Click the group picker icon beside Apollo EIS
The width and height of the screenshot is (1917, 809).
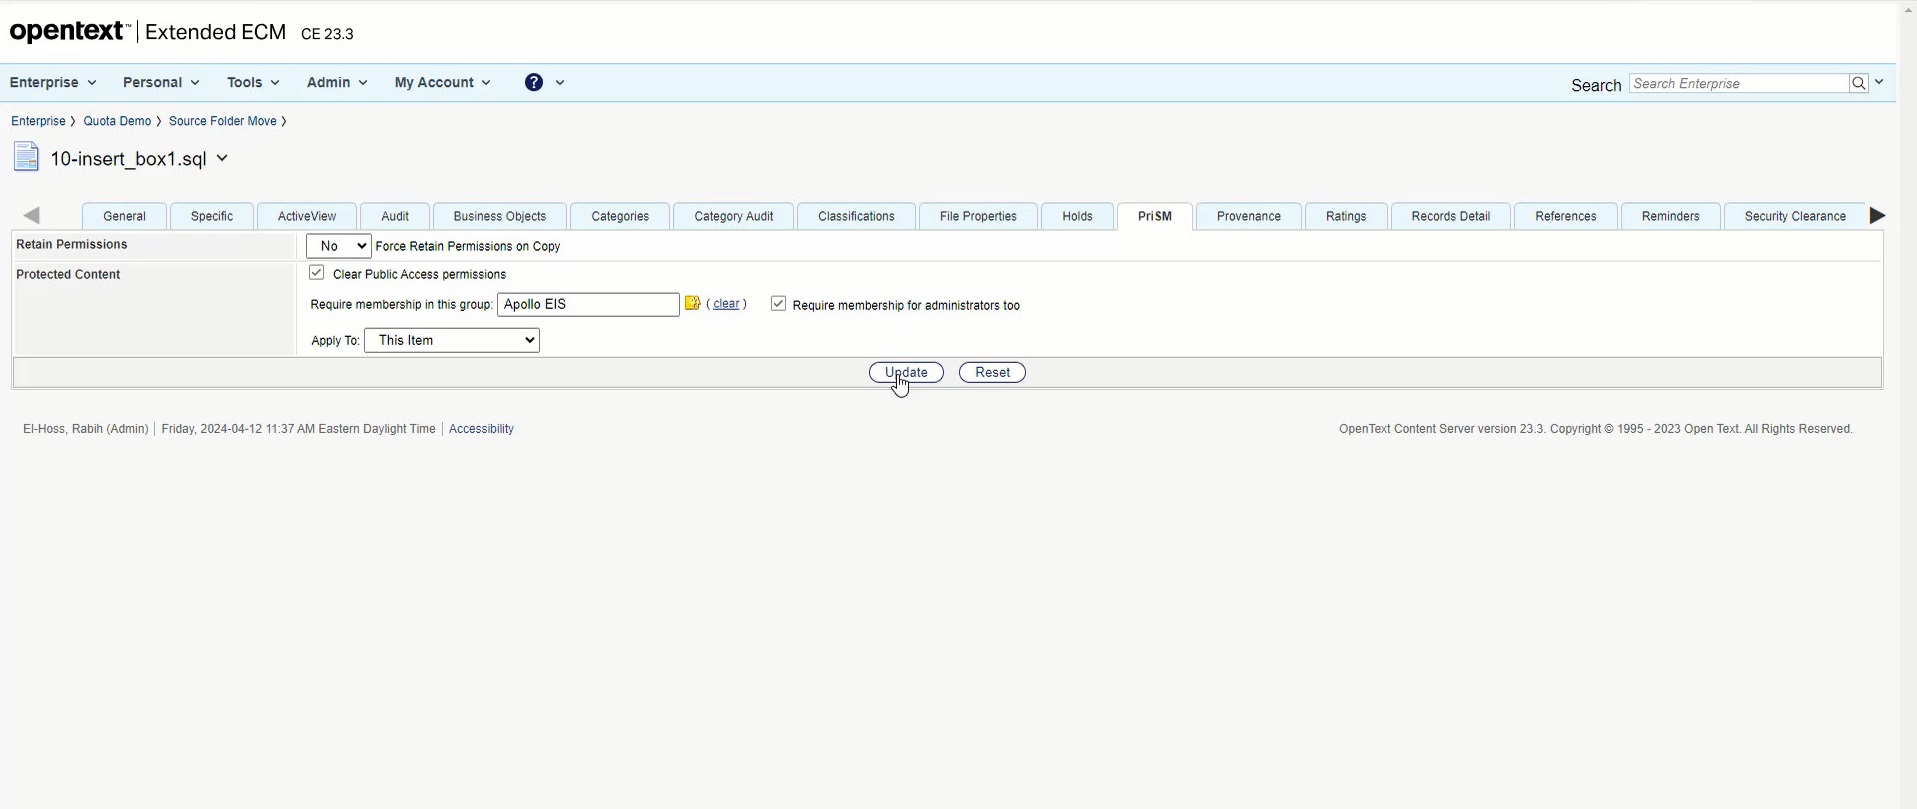point(692,304)
